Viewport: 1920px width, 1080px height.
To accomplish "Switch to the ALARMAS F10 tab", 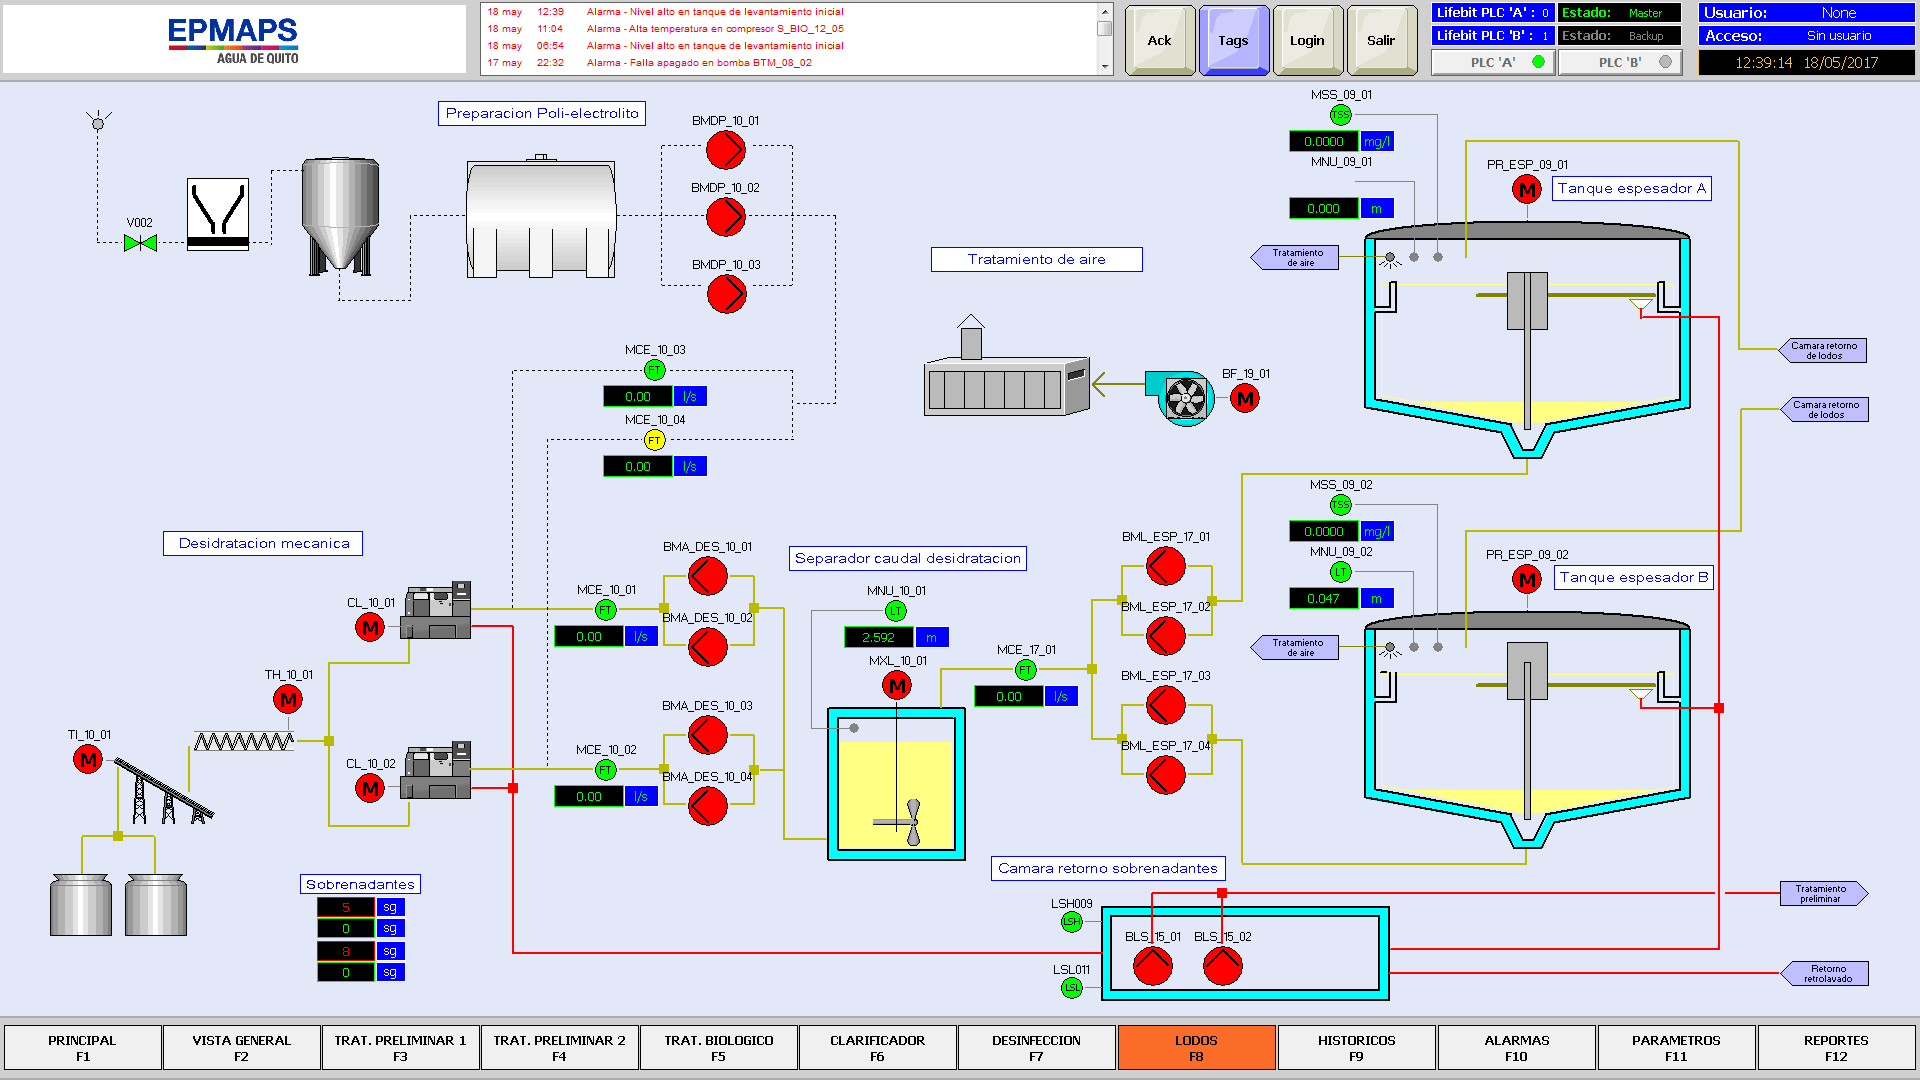I will click(1516, 1048).
